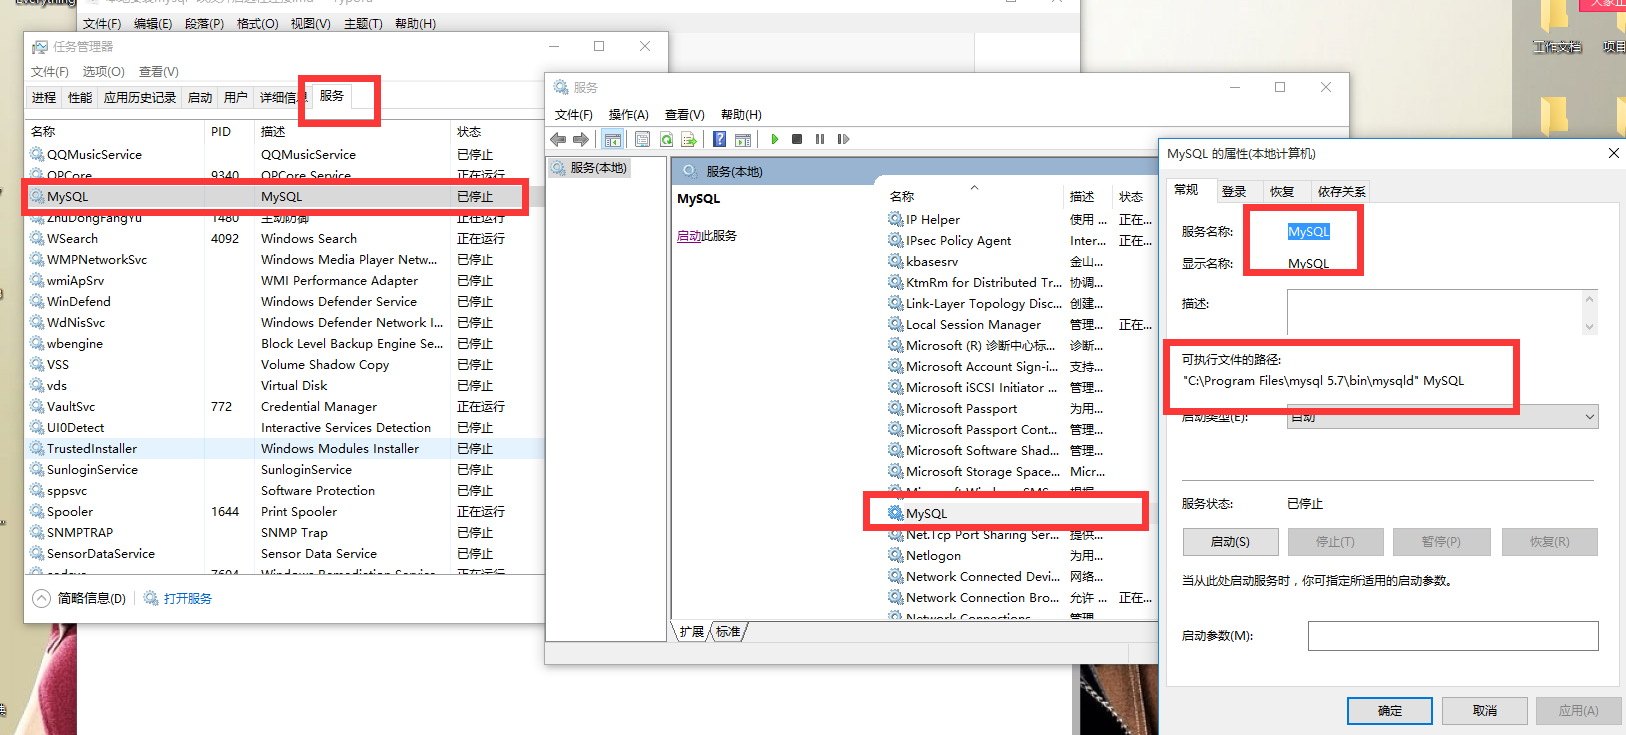
Task: Open Help icon in Services toolbar
Action: (719, 139)
